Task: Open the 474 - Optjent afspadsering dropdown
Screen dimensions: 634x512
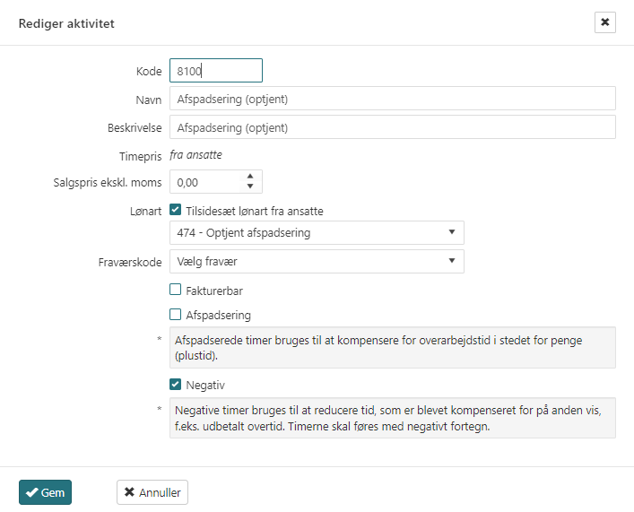Action: click(x=316, y=233)
